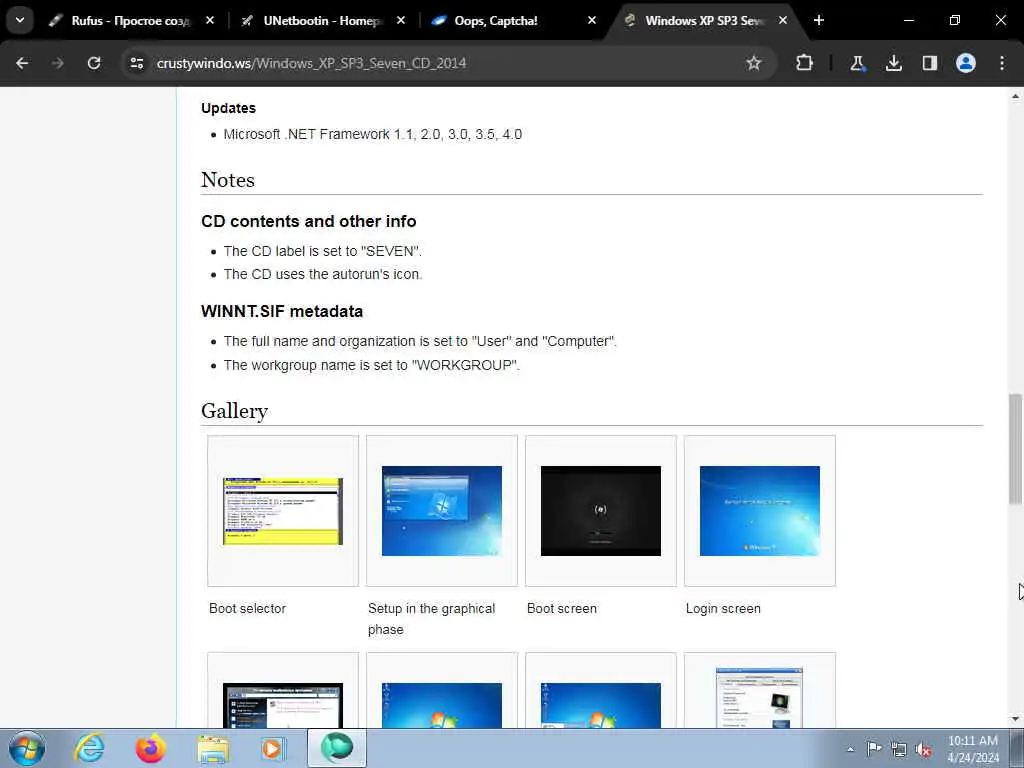Open the Boot screen thumbnail

click(x=601, y=511)
